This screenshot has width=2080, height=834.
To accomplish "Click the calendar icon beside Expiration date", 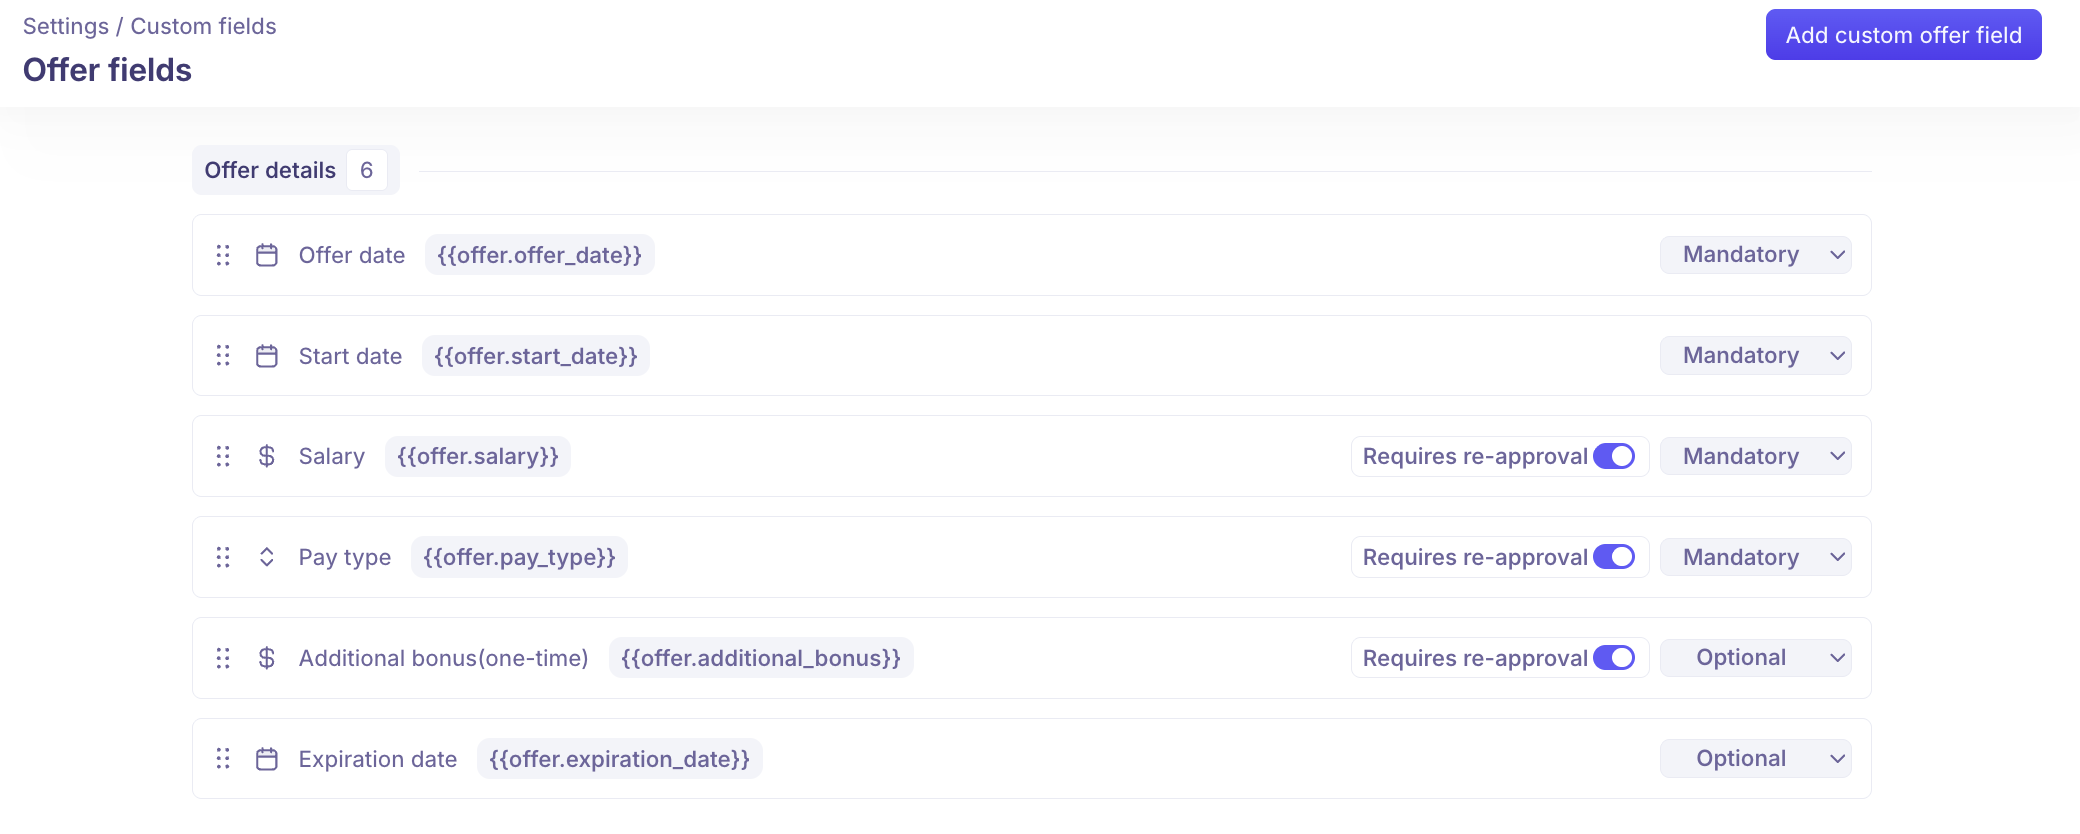I will [x=267, y=759].
